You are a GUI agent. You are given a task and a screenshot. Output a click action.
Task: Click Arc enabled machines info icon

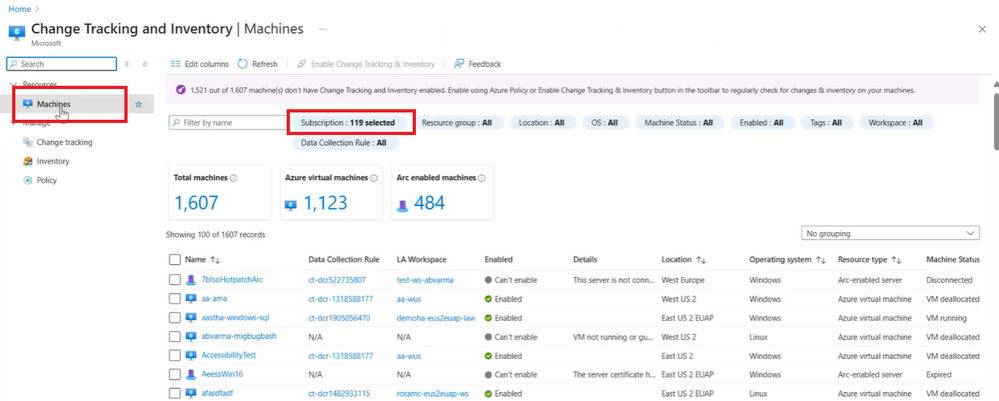tap(482, 179)
